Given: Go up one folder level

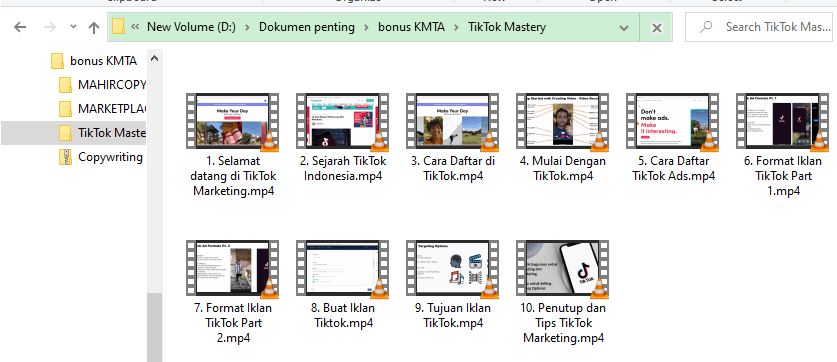Looking at the screenshot, I should click(94, 27).
